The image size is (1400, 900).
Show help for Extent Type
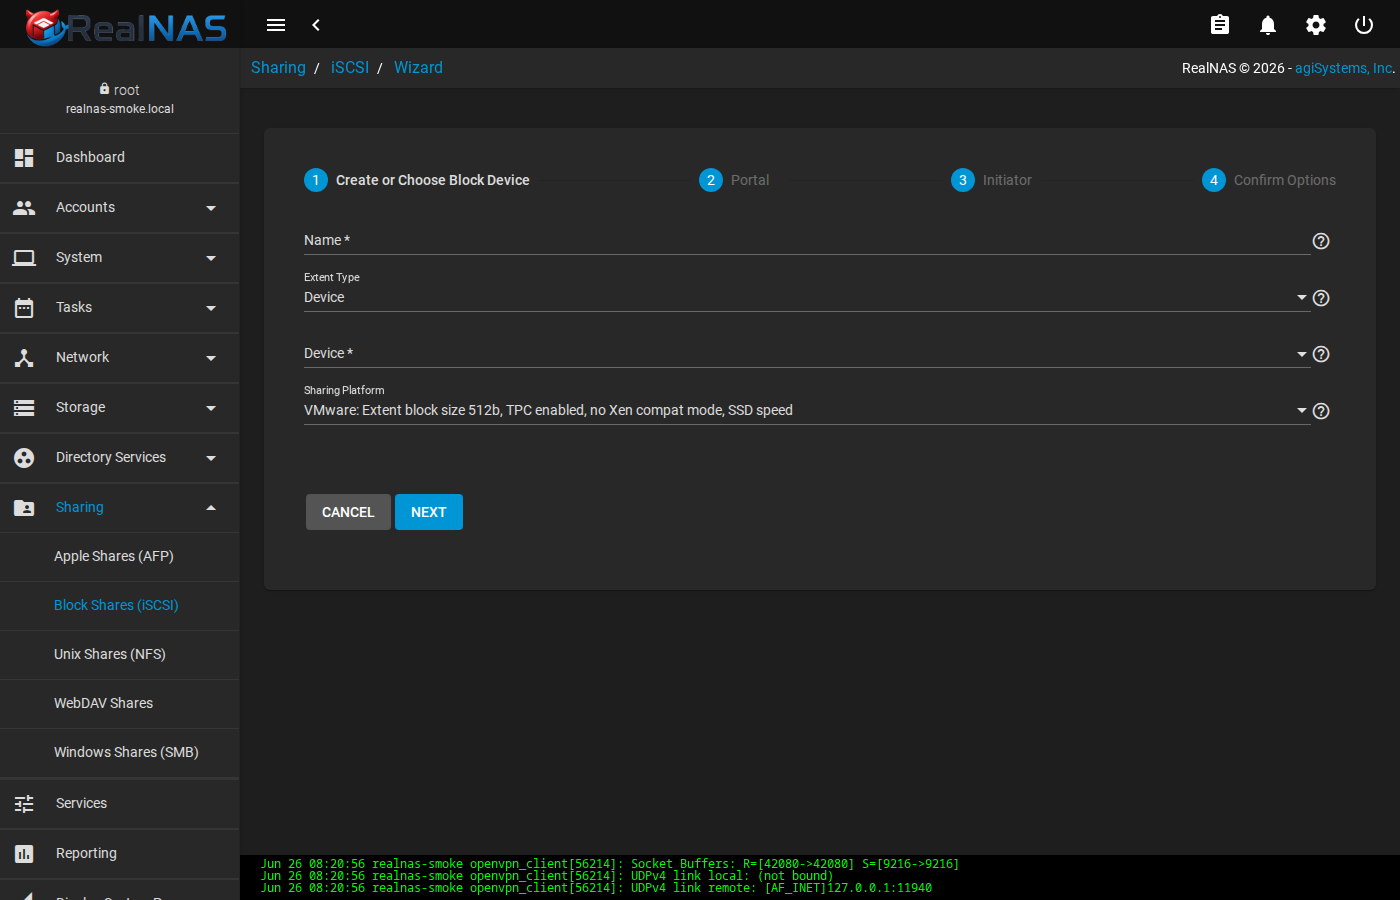1321,298
